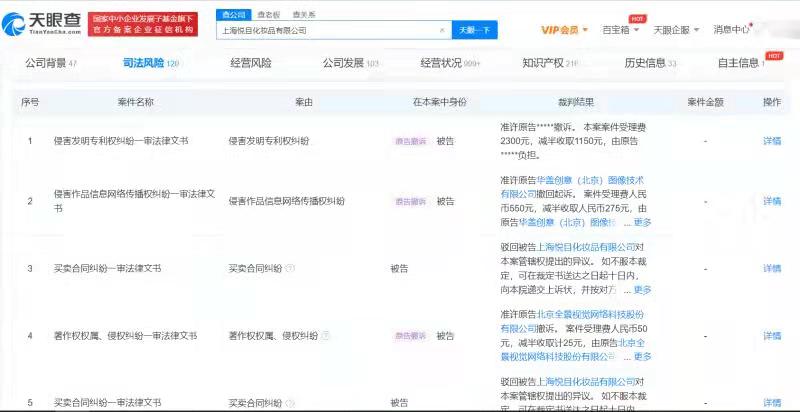
Task: Click the 裁判结果 column header
Action: [x=576, y=102]
